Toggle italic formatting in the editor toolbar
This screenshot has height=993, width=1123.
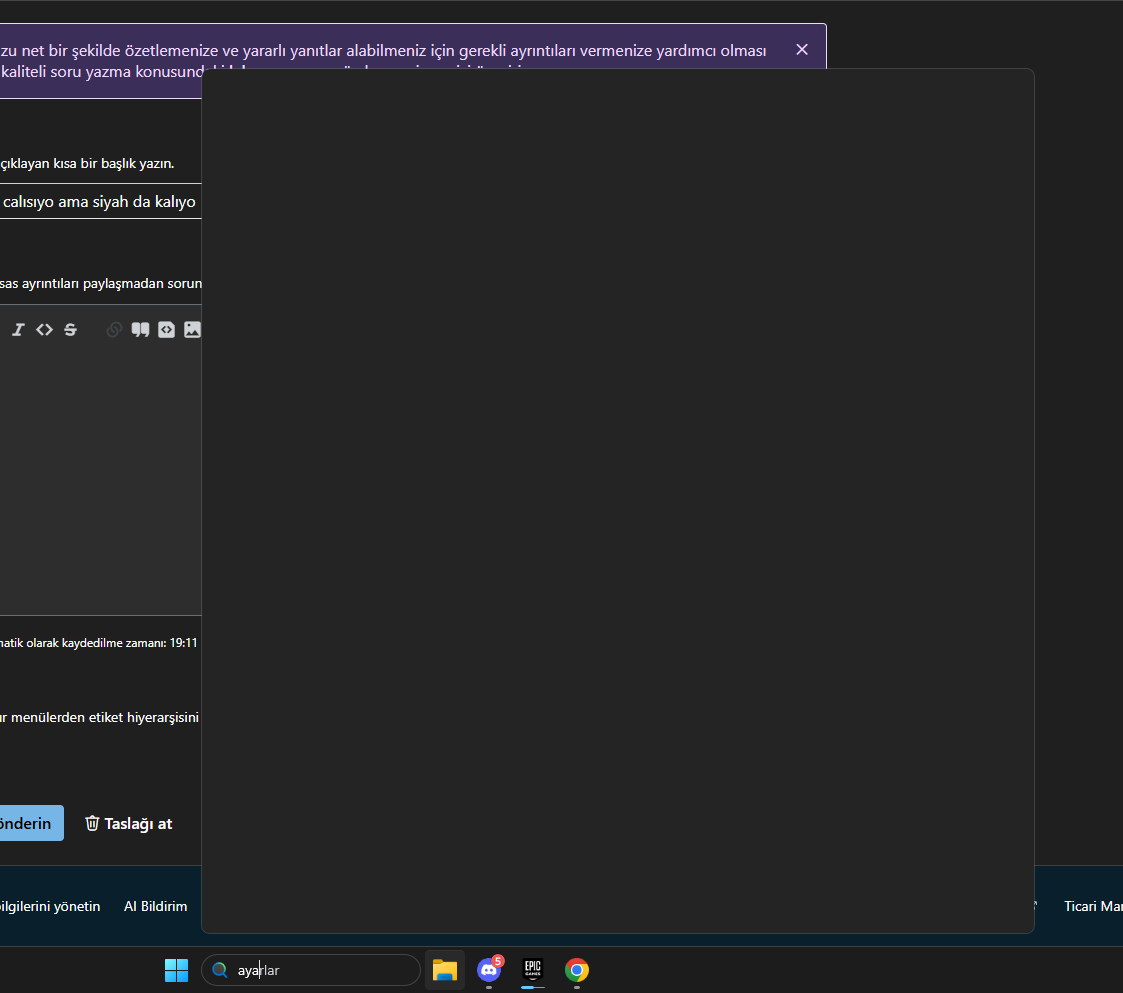pyautogui.click(x=19, y=330)
